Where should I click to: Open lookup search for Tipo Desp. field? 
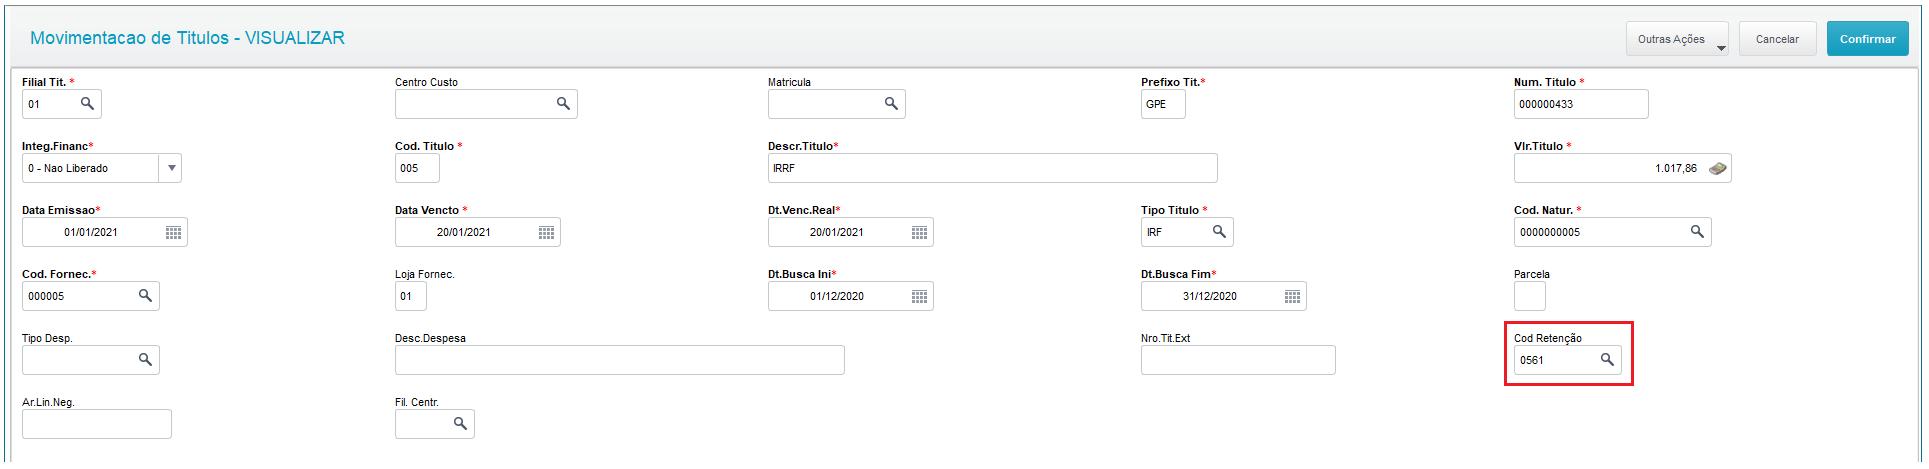coord(145,359)
